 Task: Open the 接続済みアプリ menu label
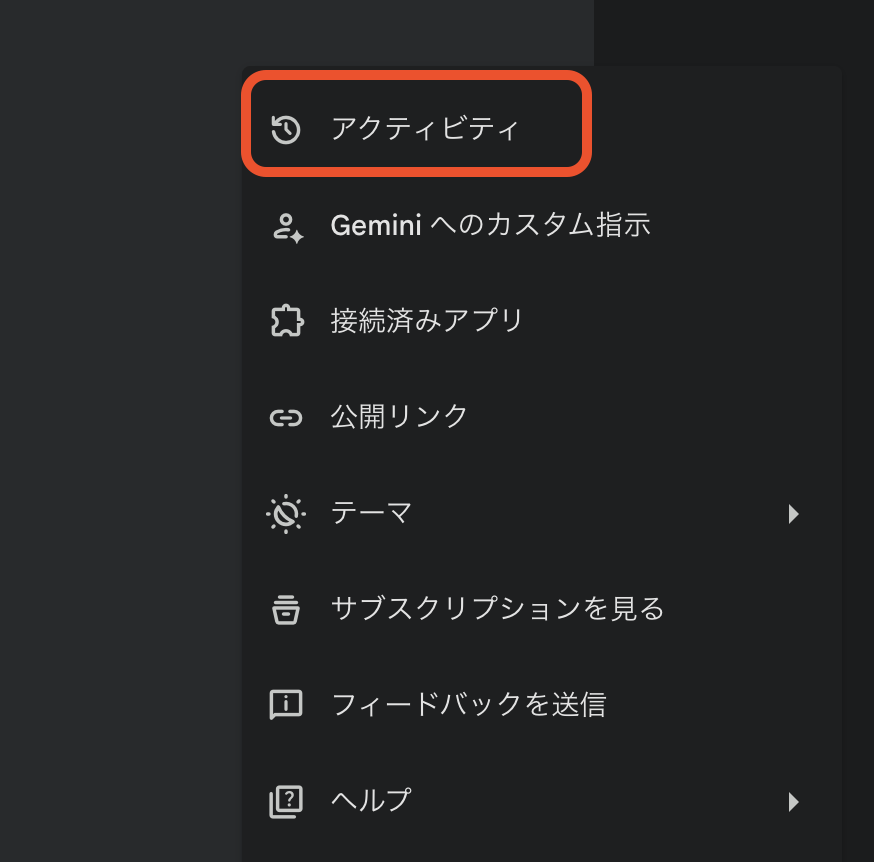427,321
